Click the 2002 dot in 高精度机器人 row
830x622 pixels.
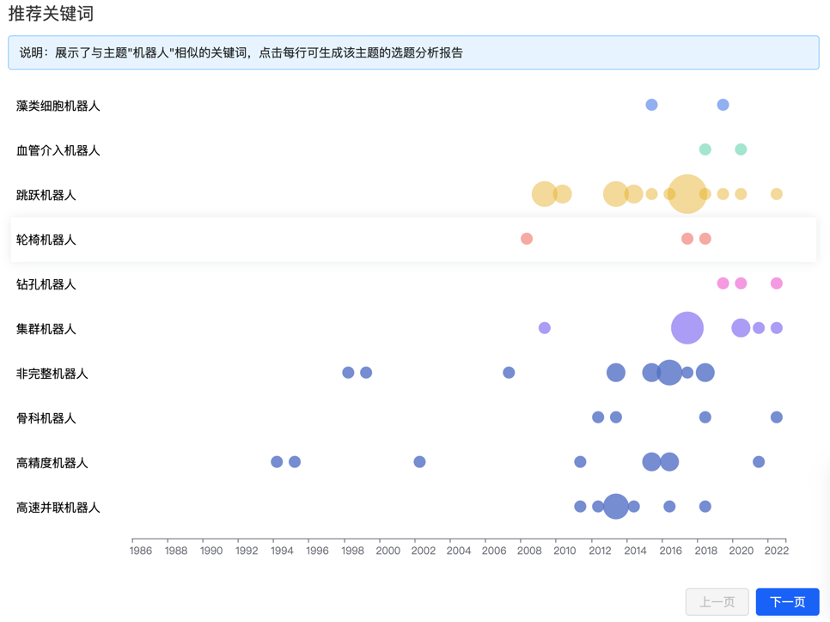419,462
